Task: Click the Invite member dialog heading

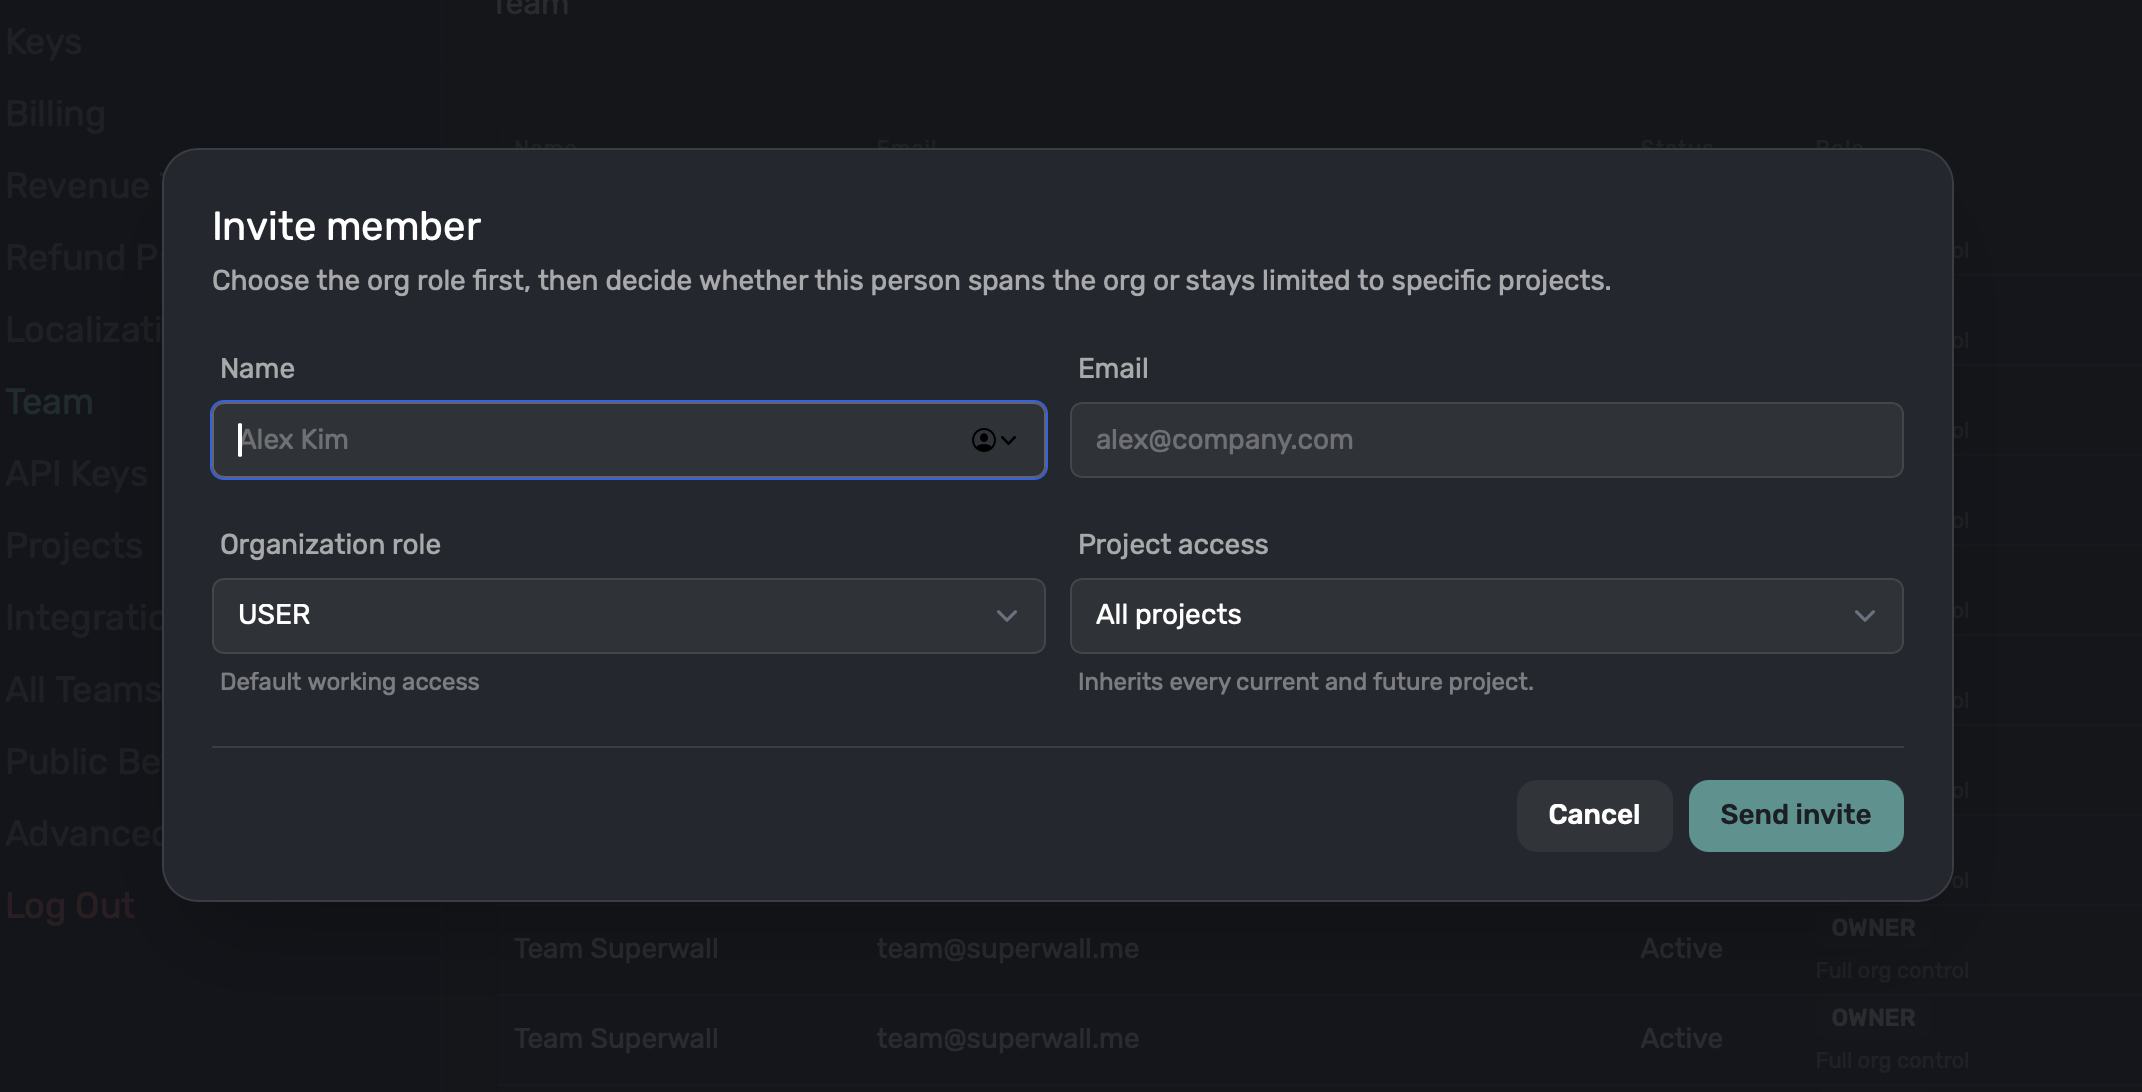Action: coord(346,227)
